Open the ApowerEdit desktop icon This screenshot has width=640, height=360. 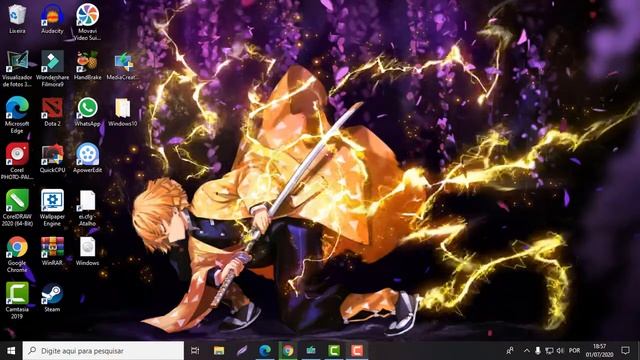87,158
